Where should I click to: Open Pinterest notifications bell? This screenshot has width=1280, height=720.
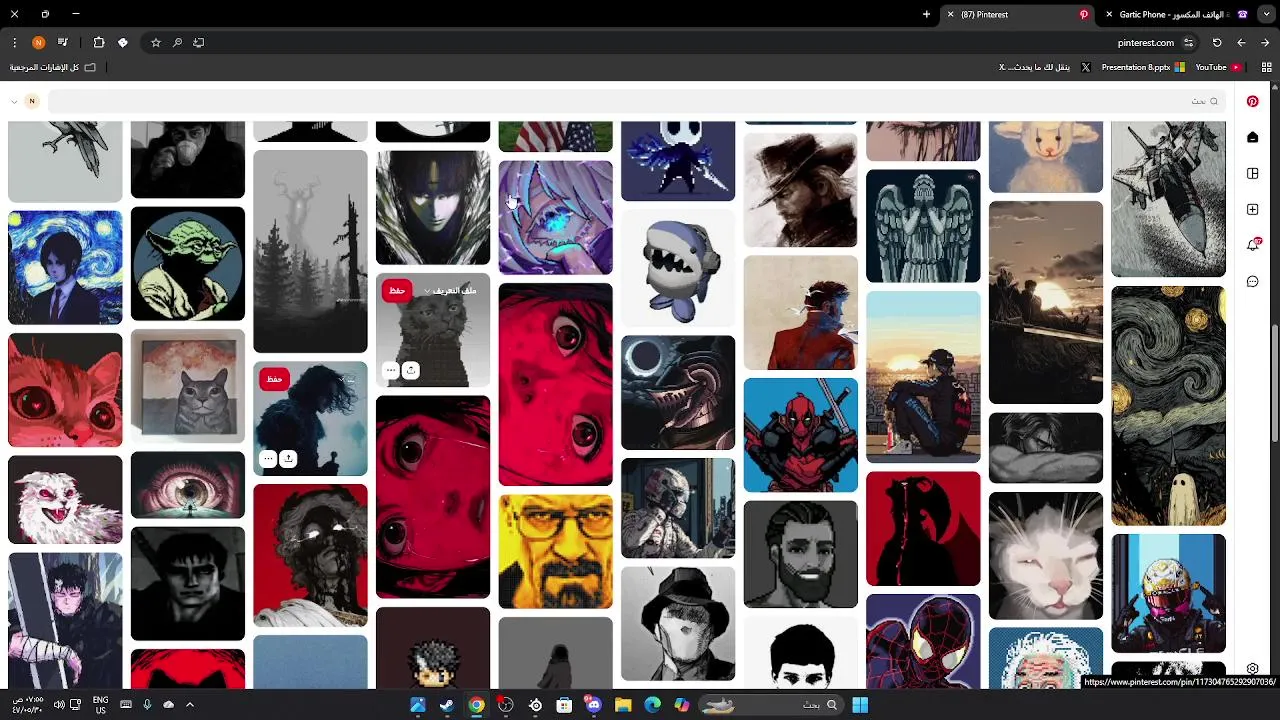[x=1252, y=245]
